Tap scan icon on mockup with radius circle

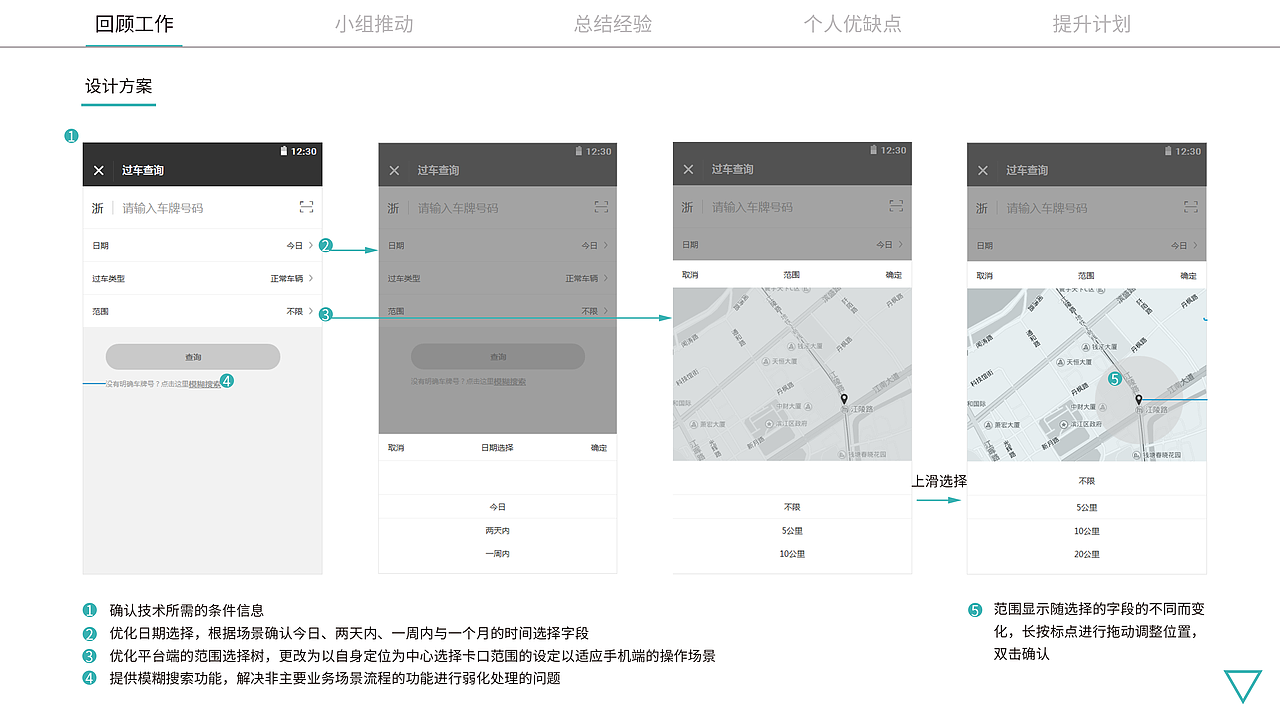coord(1190,207)
